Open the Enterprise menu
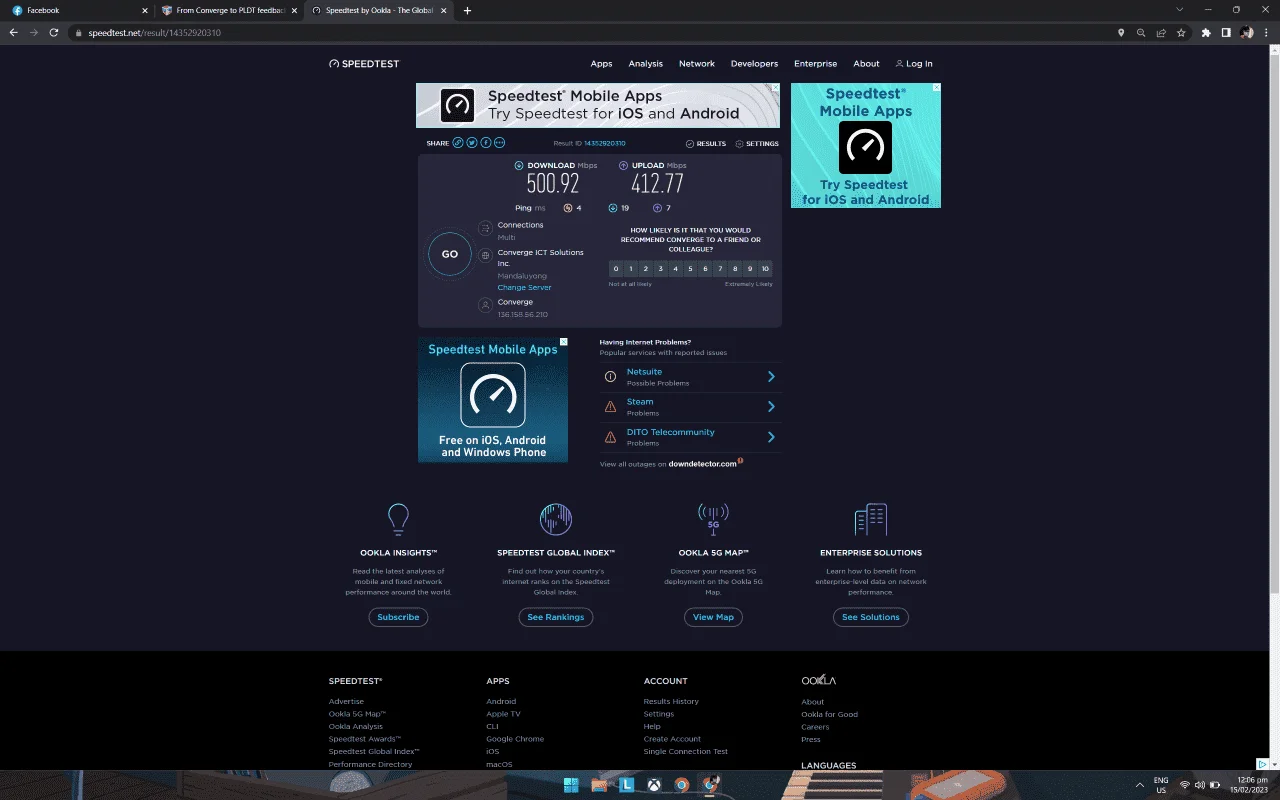Screen dimensions: 1280x800 point(816,64)
